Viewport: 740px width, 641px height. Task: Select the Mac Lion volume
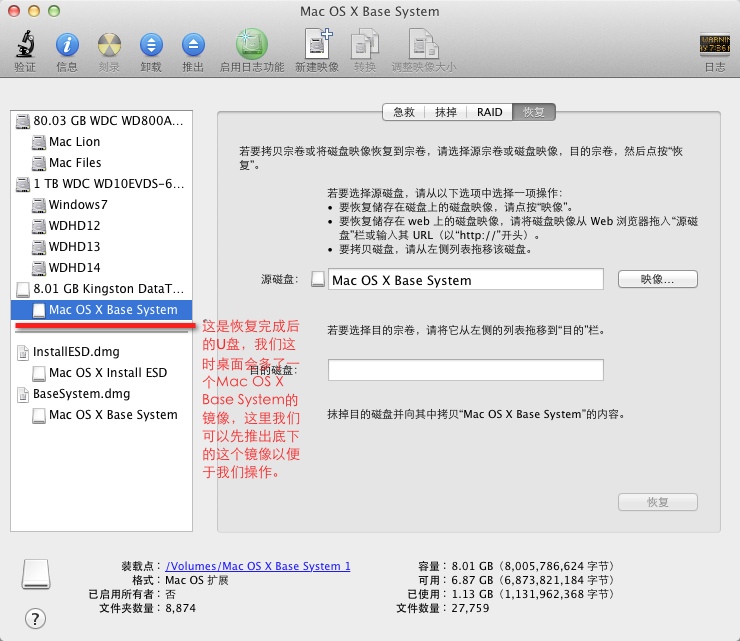(101, 142)
